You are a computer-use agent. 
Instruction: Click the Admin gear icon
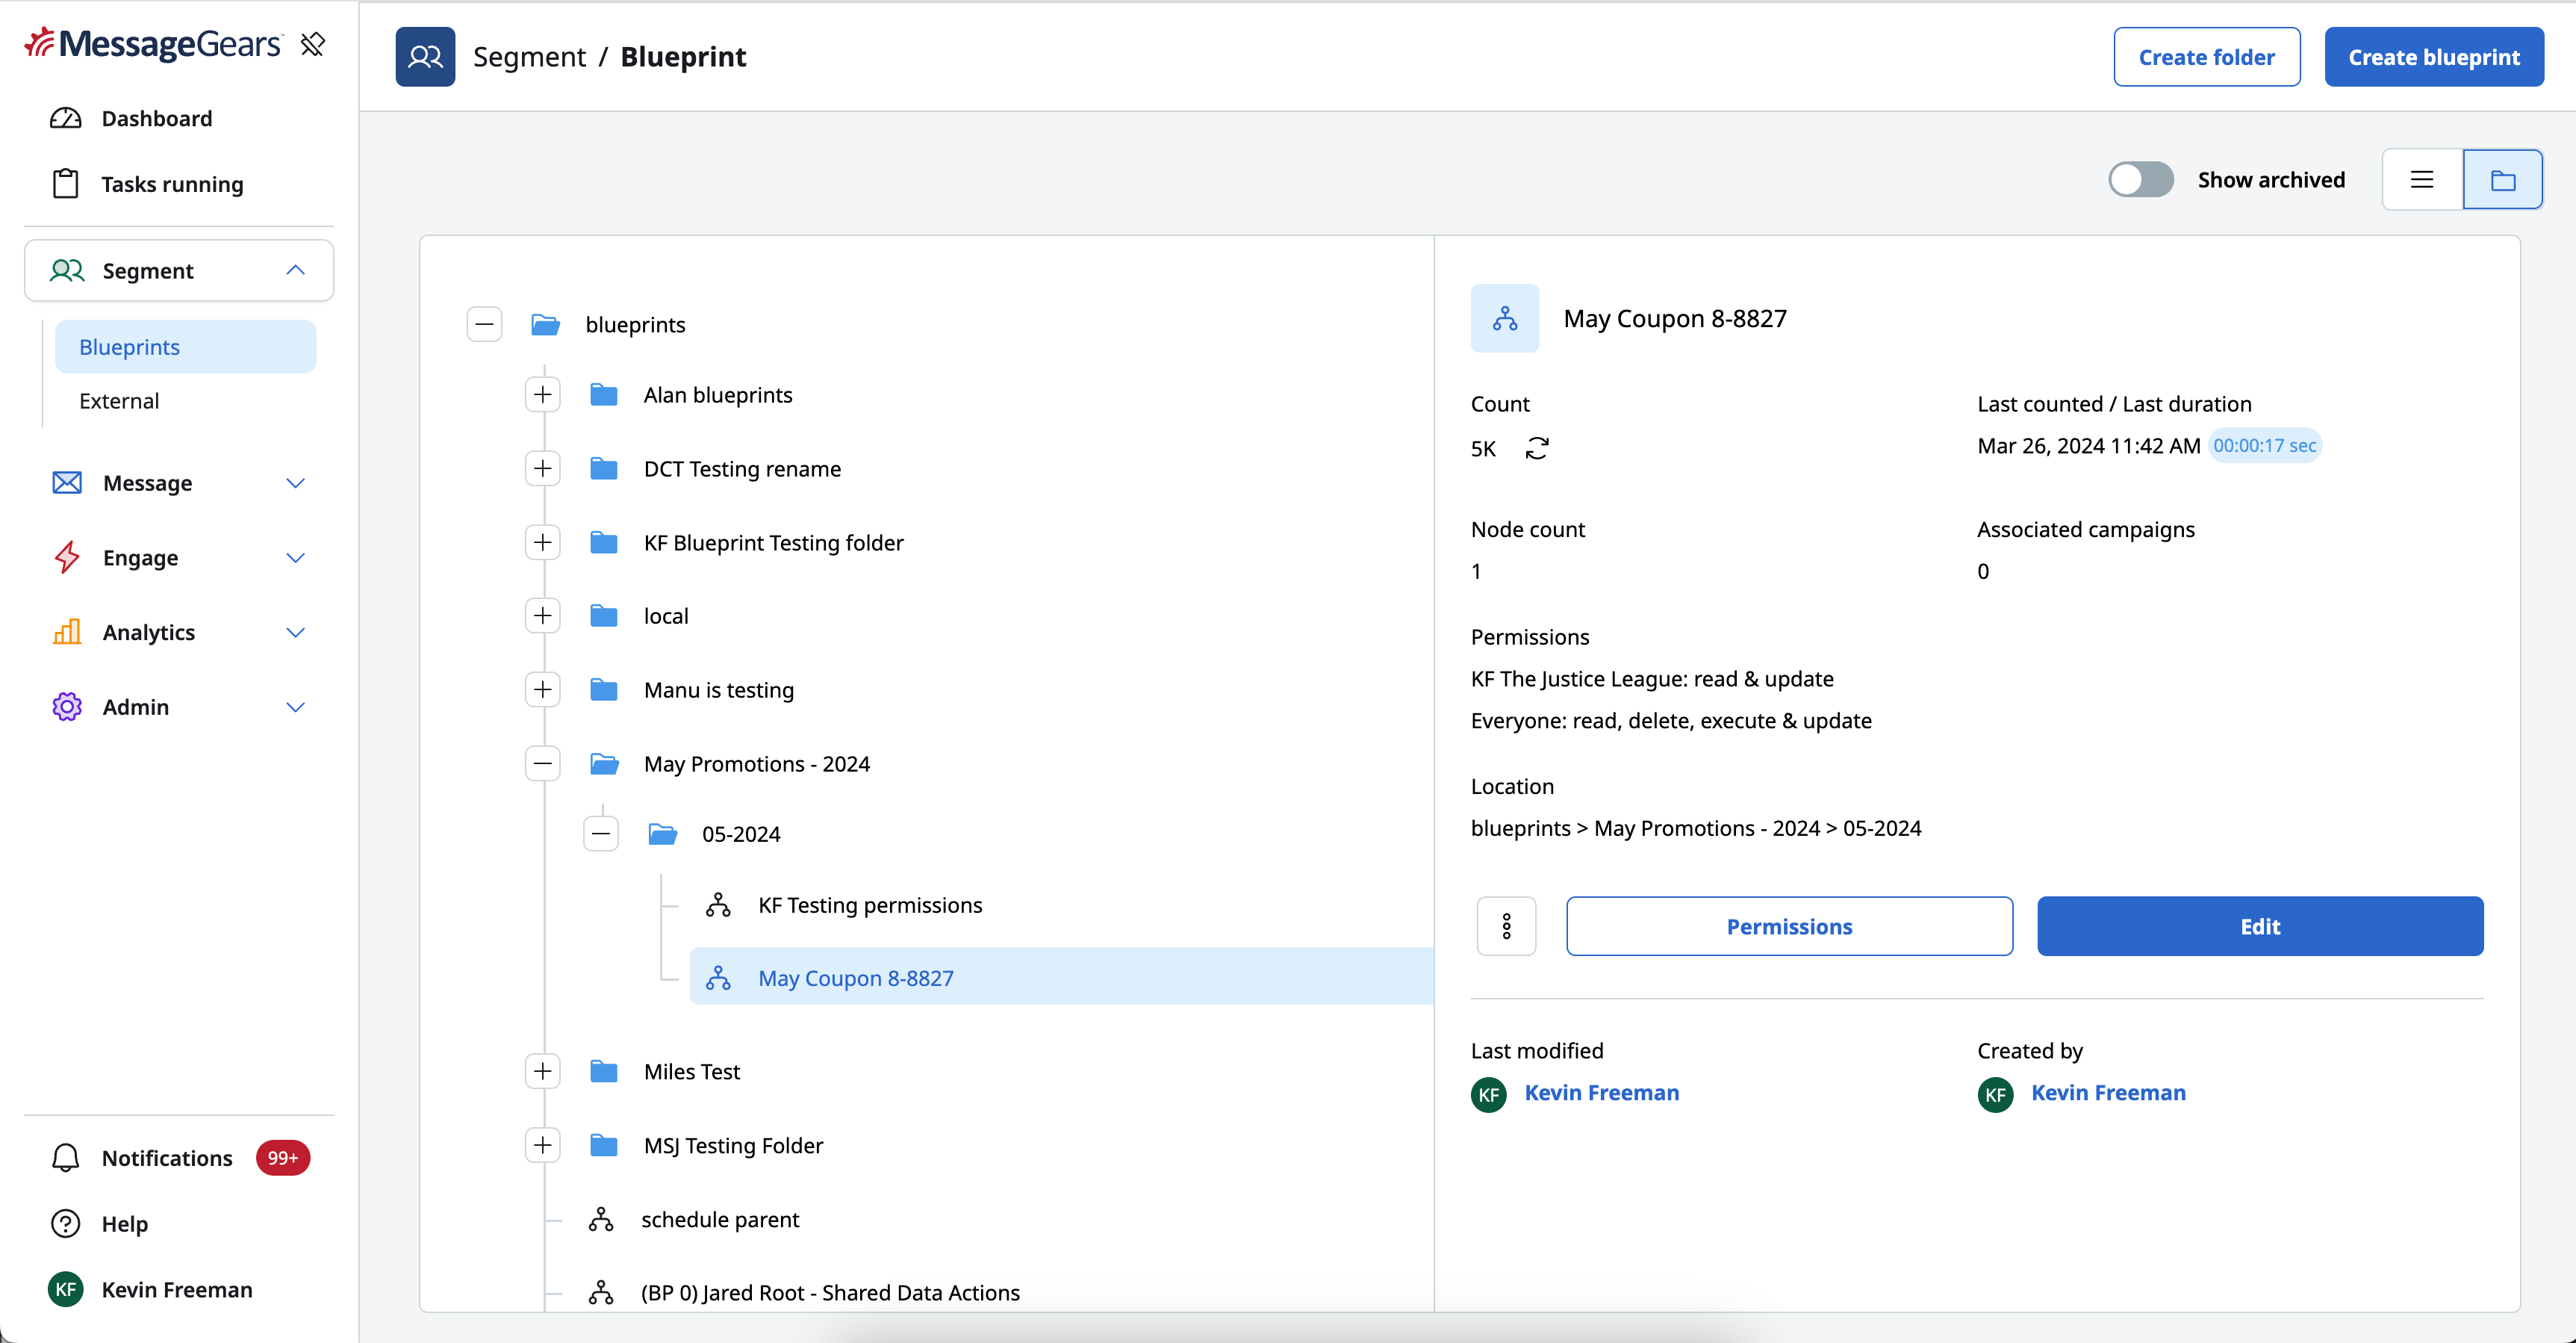point(67,706)
